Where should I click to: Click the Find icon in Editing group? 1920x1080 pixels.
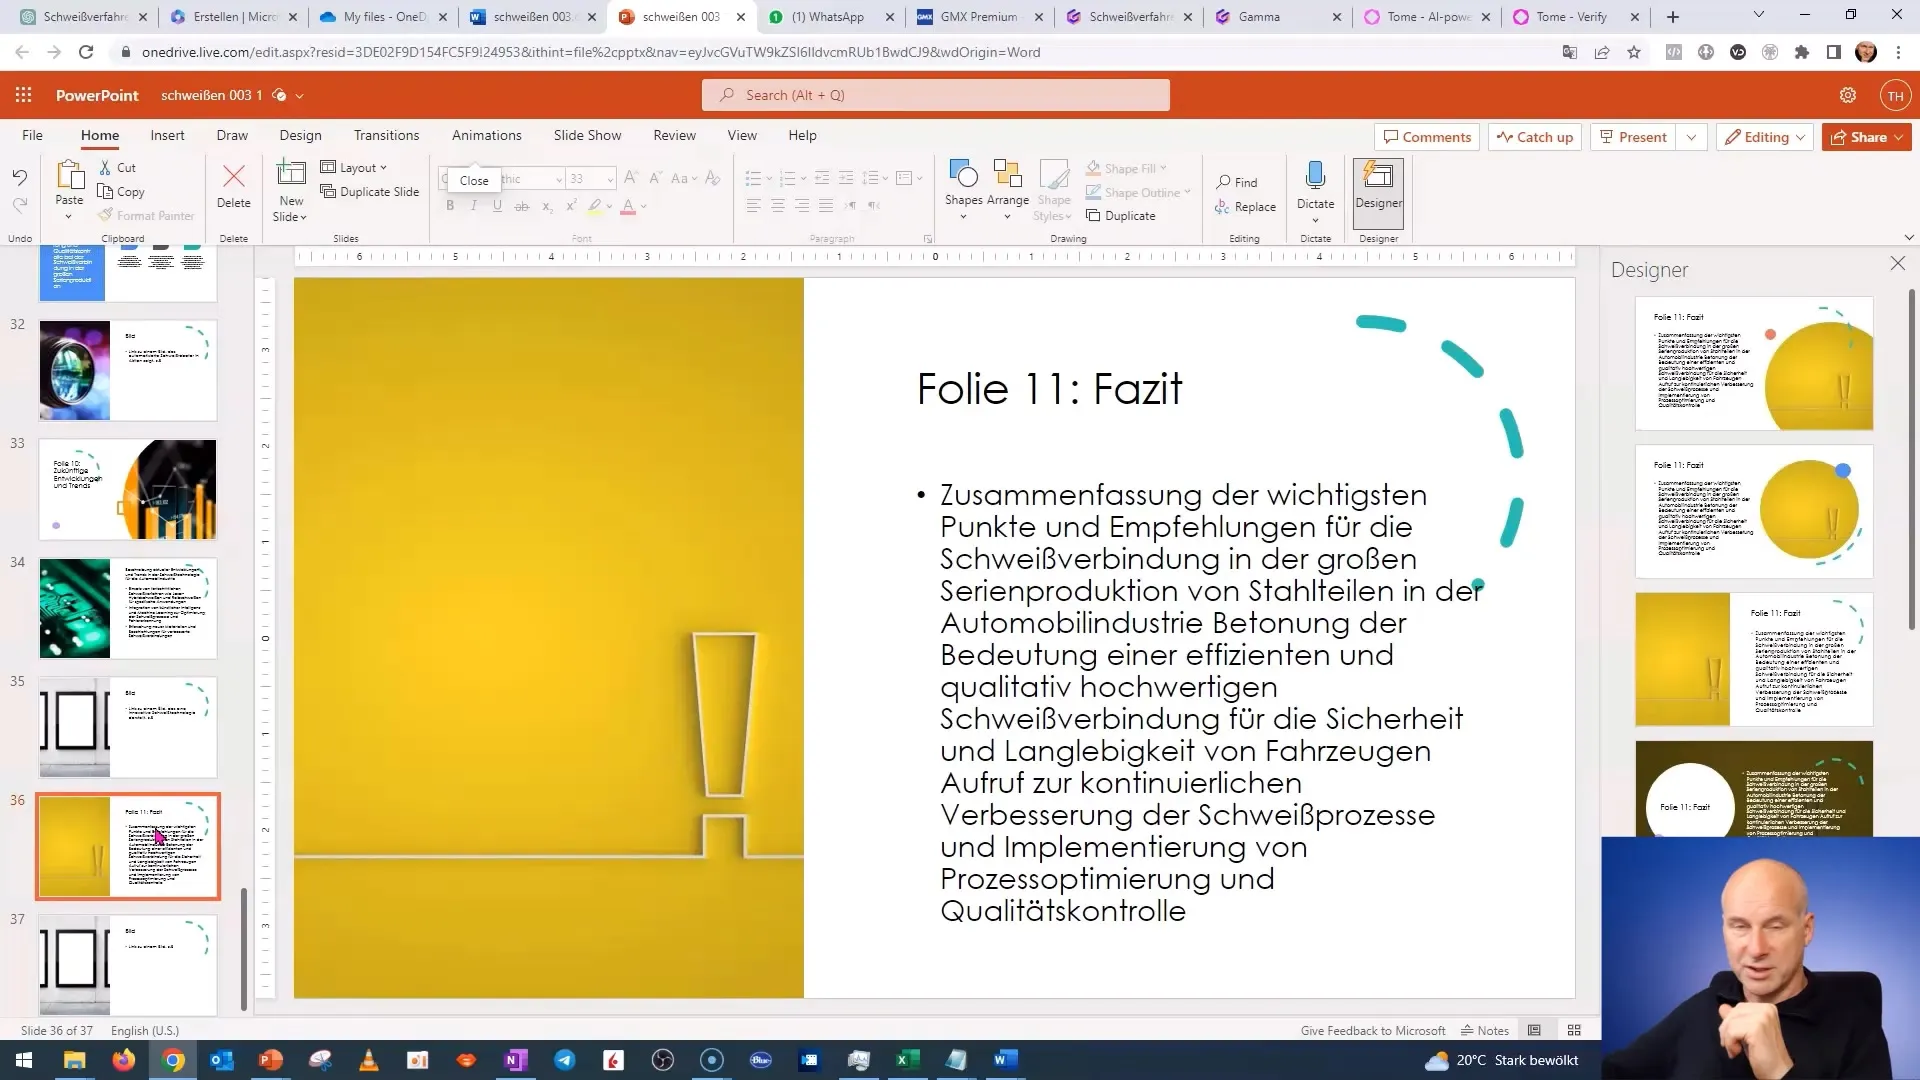(1238, 182)
